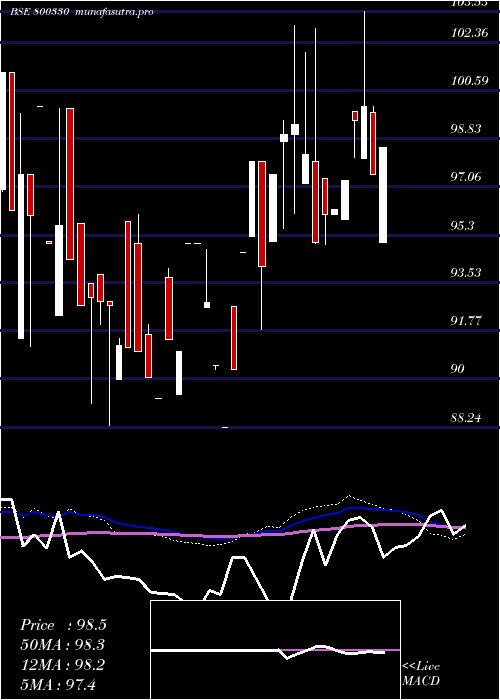Viewport: 500px width, 700px height.
Task: Select the 91.77 price axis label
Action: (x=466, y=321)
